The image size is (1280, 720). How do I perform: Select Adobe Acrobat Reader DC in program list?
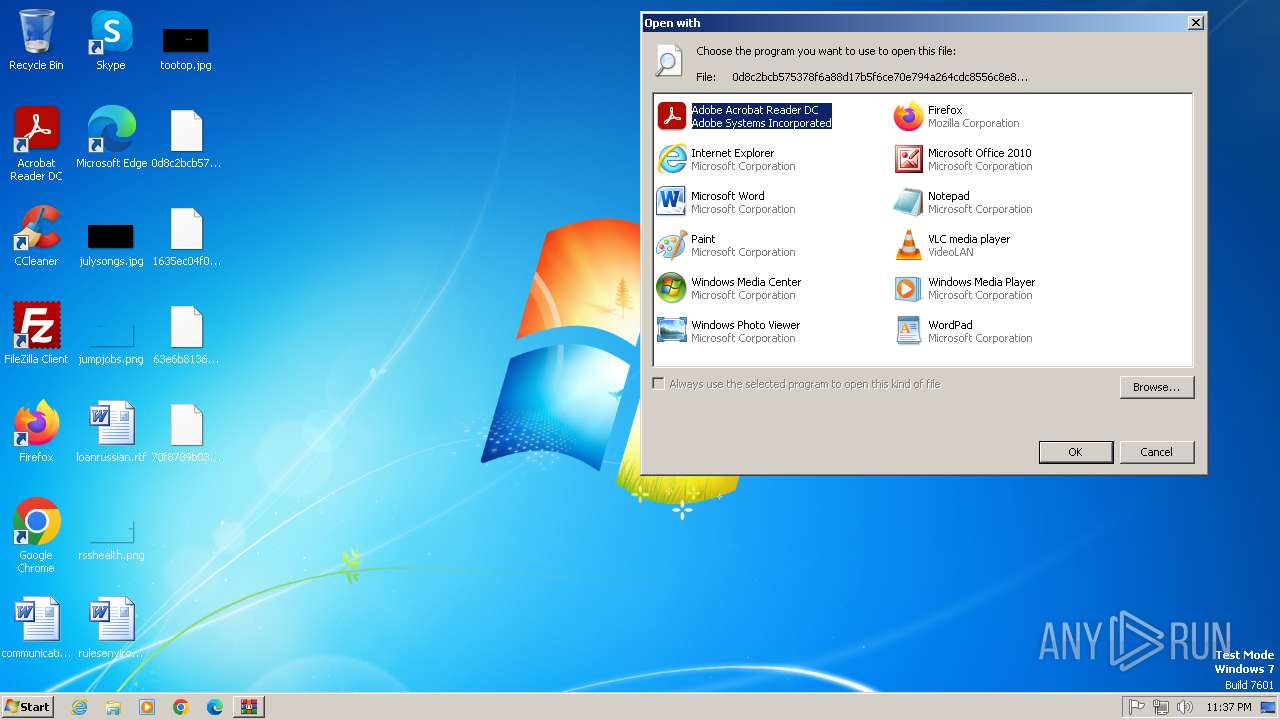point(745,117)
